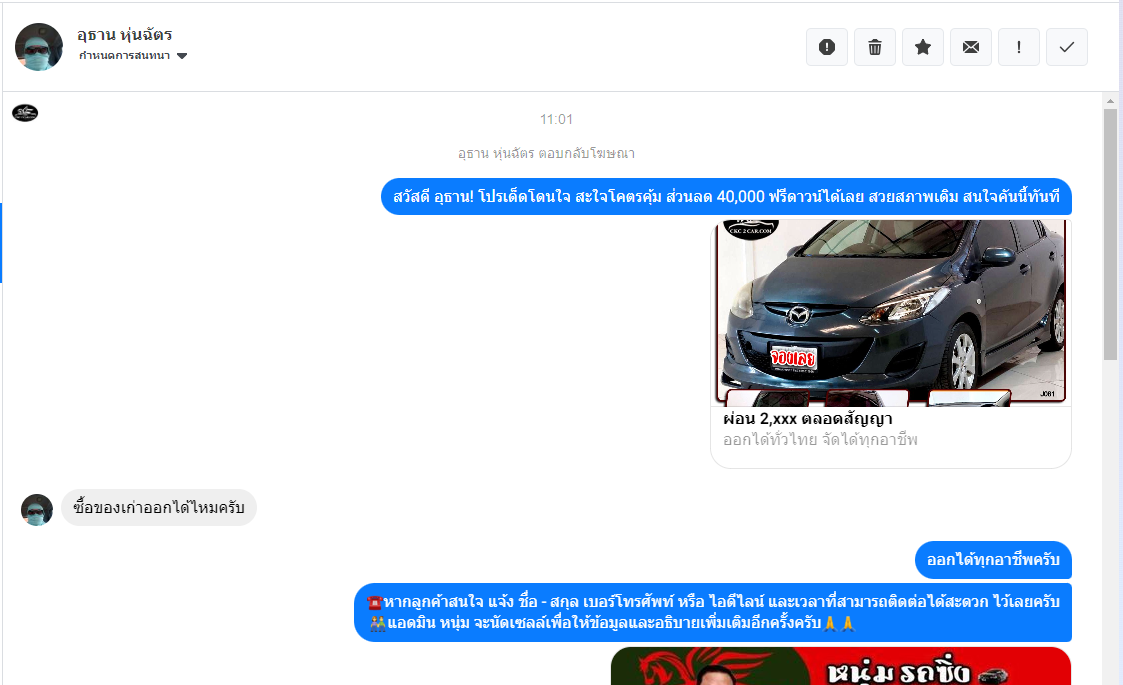Select reply bubble ออกได้ทุกอาชีพครับ
This screenshot has height=685, width=1123.
pos(992,560)
